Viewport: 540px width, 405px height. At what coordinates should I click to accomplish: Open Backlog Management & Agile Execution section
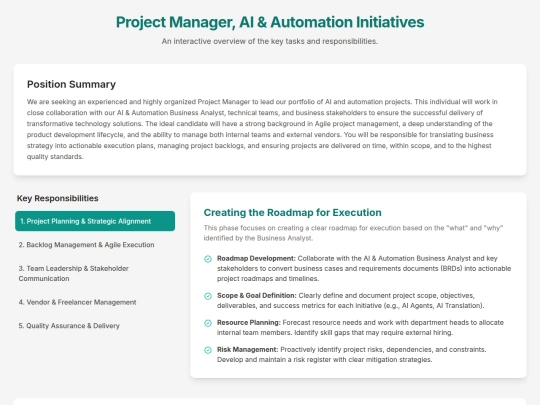(x=95, y=245)
